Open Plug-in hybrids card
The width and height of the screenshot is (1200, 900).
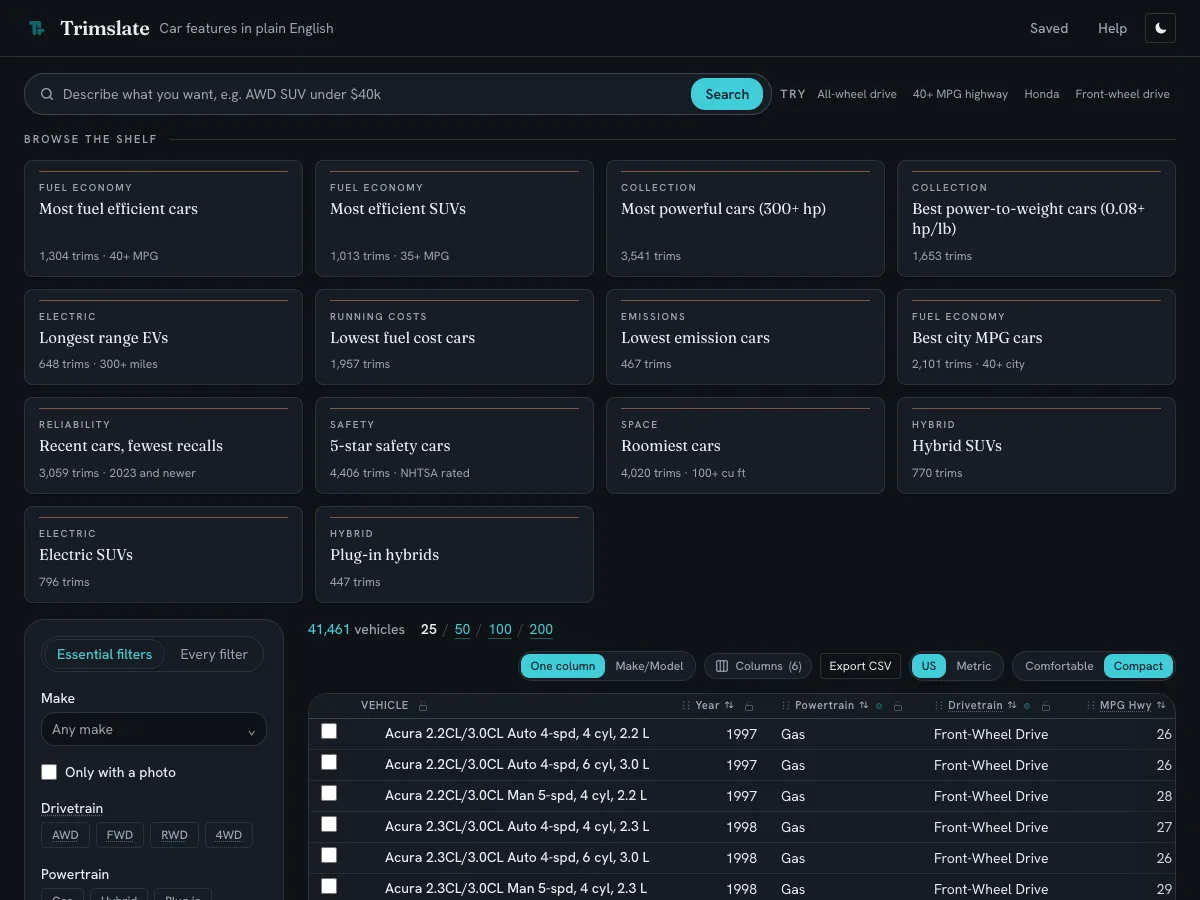tap(454, 554)
